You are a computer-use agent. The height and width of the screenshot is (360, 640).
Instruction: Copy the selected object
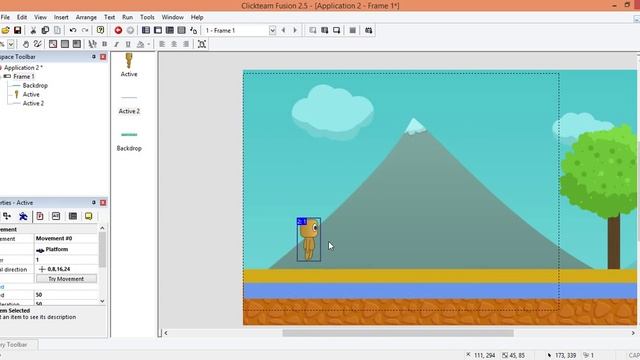(x=45, y=30)
